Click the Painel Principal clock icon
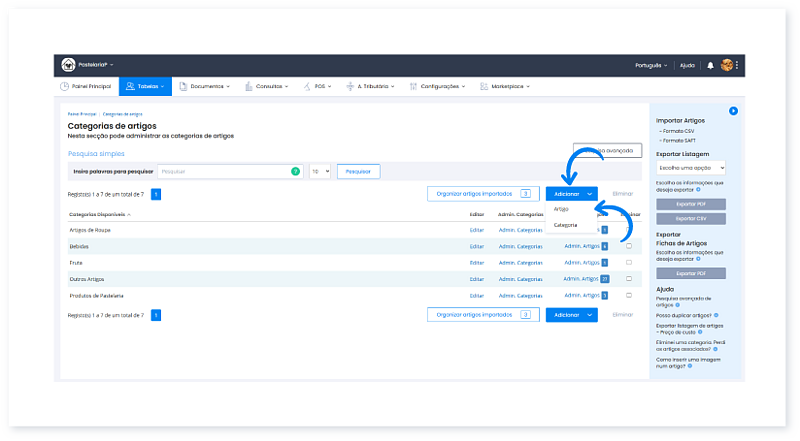Viewport: 800px width, 441px height. pyautogui.click(x=65, y=87)
